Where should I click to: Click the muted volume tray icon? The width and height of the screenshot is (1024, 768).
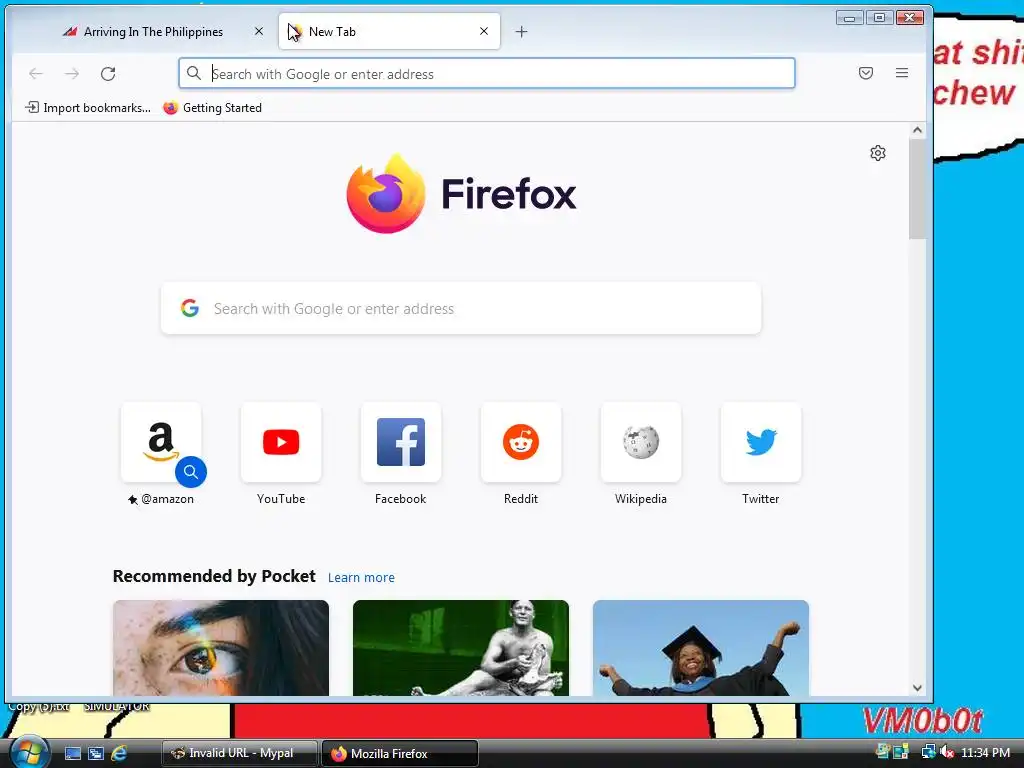(x=947, y=752)
